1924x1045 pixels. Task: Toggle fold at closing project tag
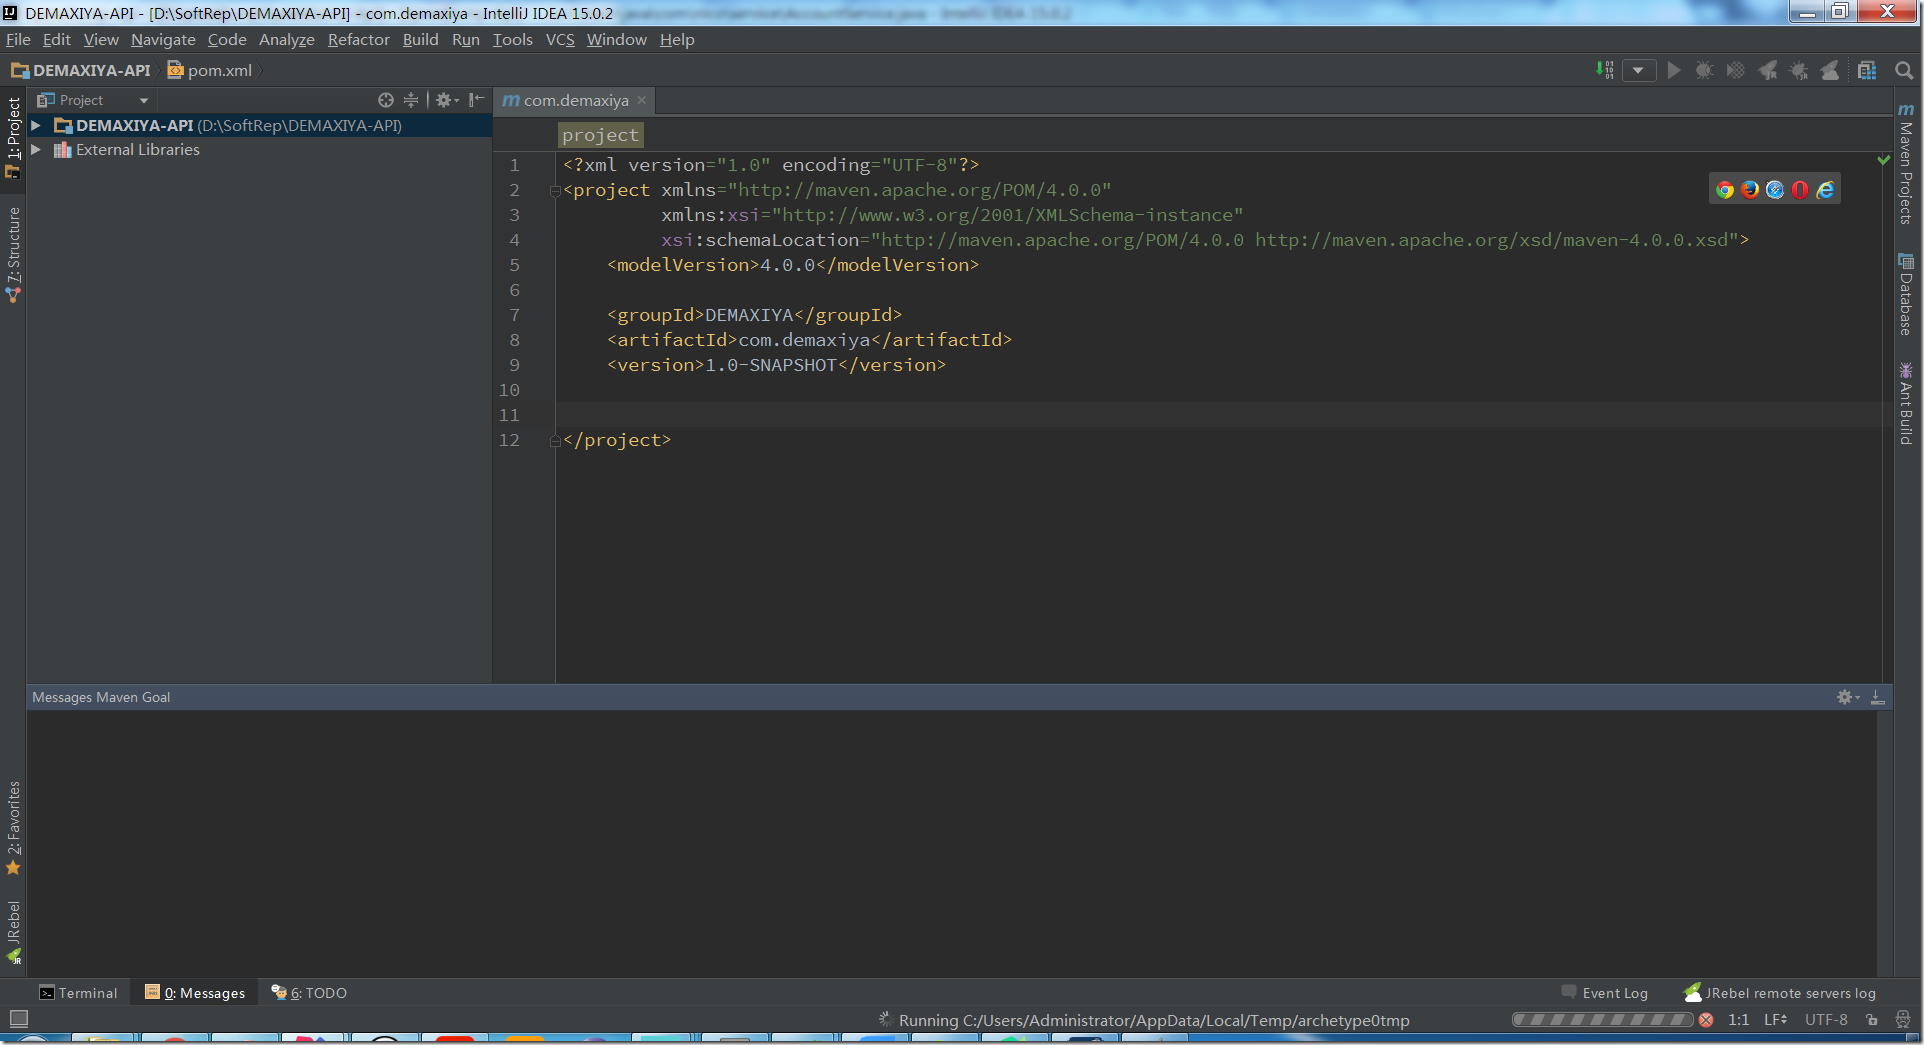[555, 441]
